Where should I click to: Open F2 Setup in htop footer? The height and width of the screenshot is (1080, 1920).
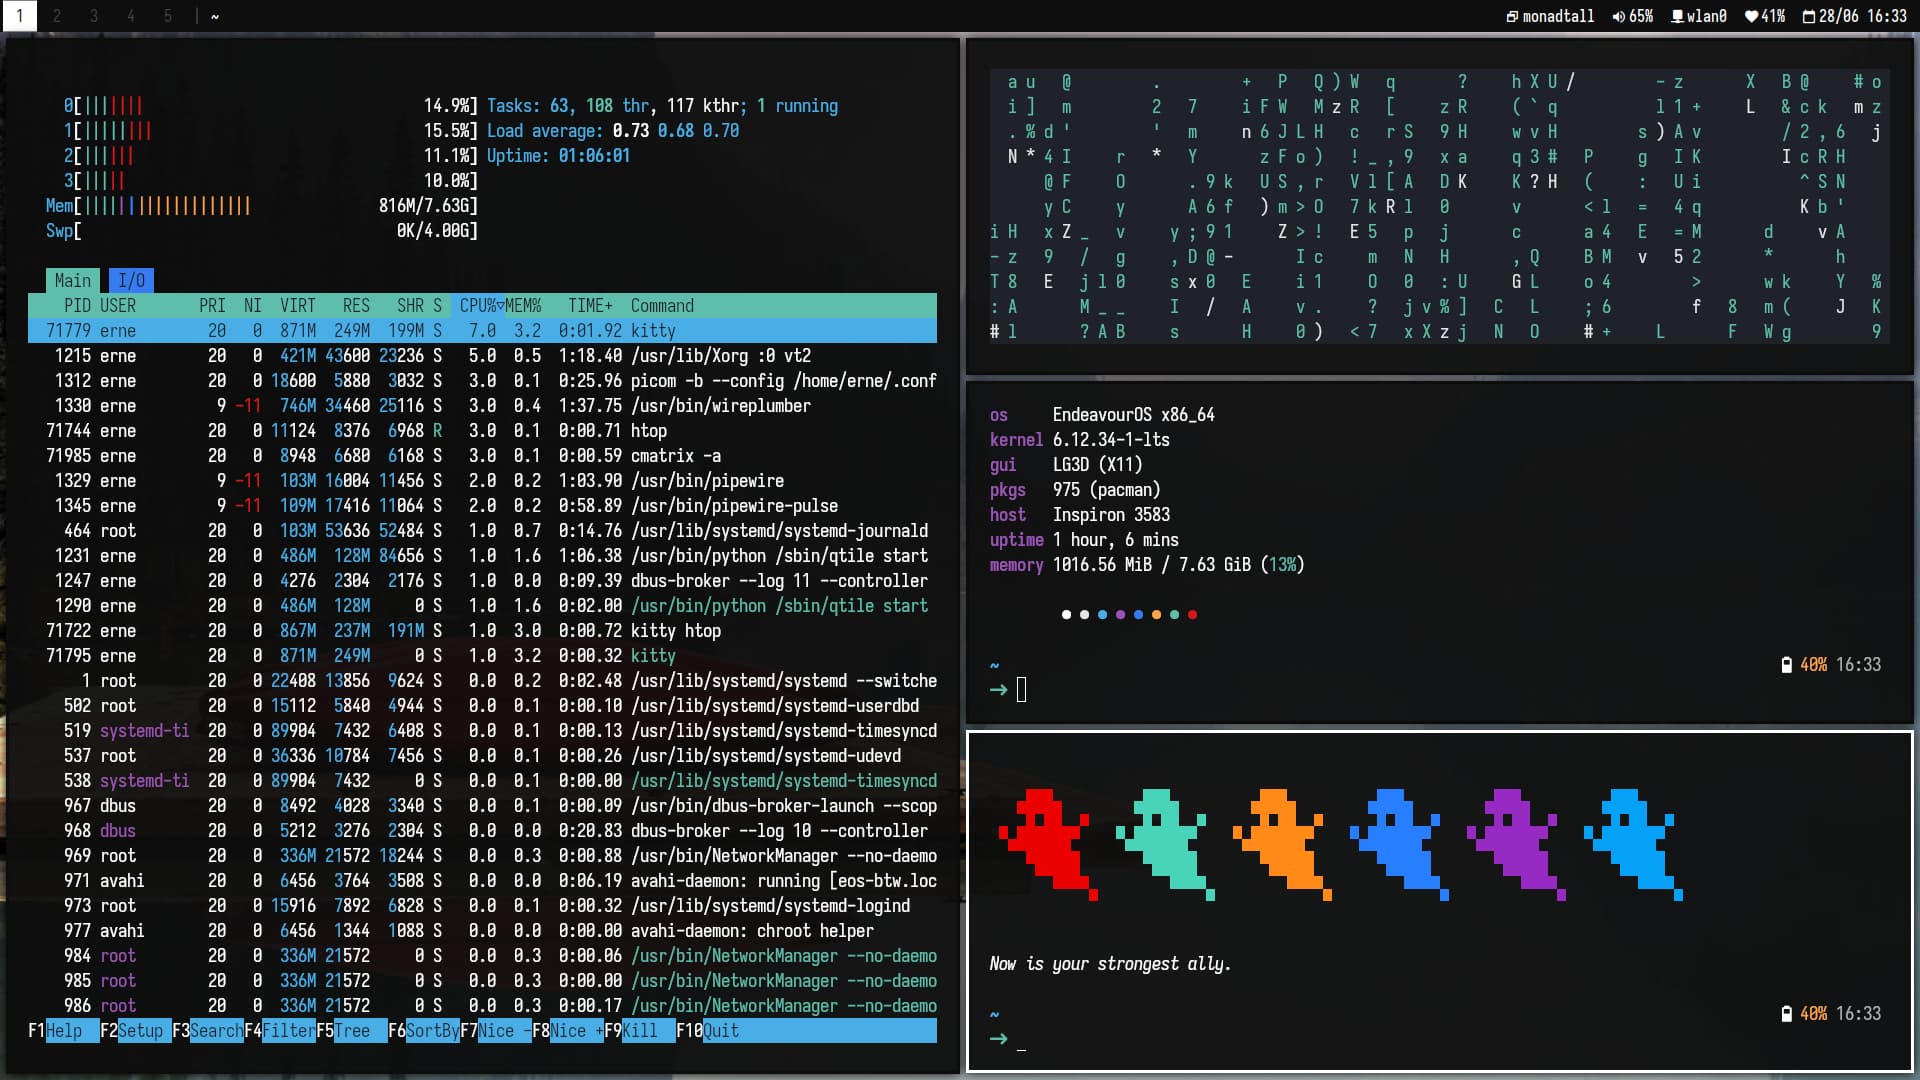(140, 1031)
